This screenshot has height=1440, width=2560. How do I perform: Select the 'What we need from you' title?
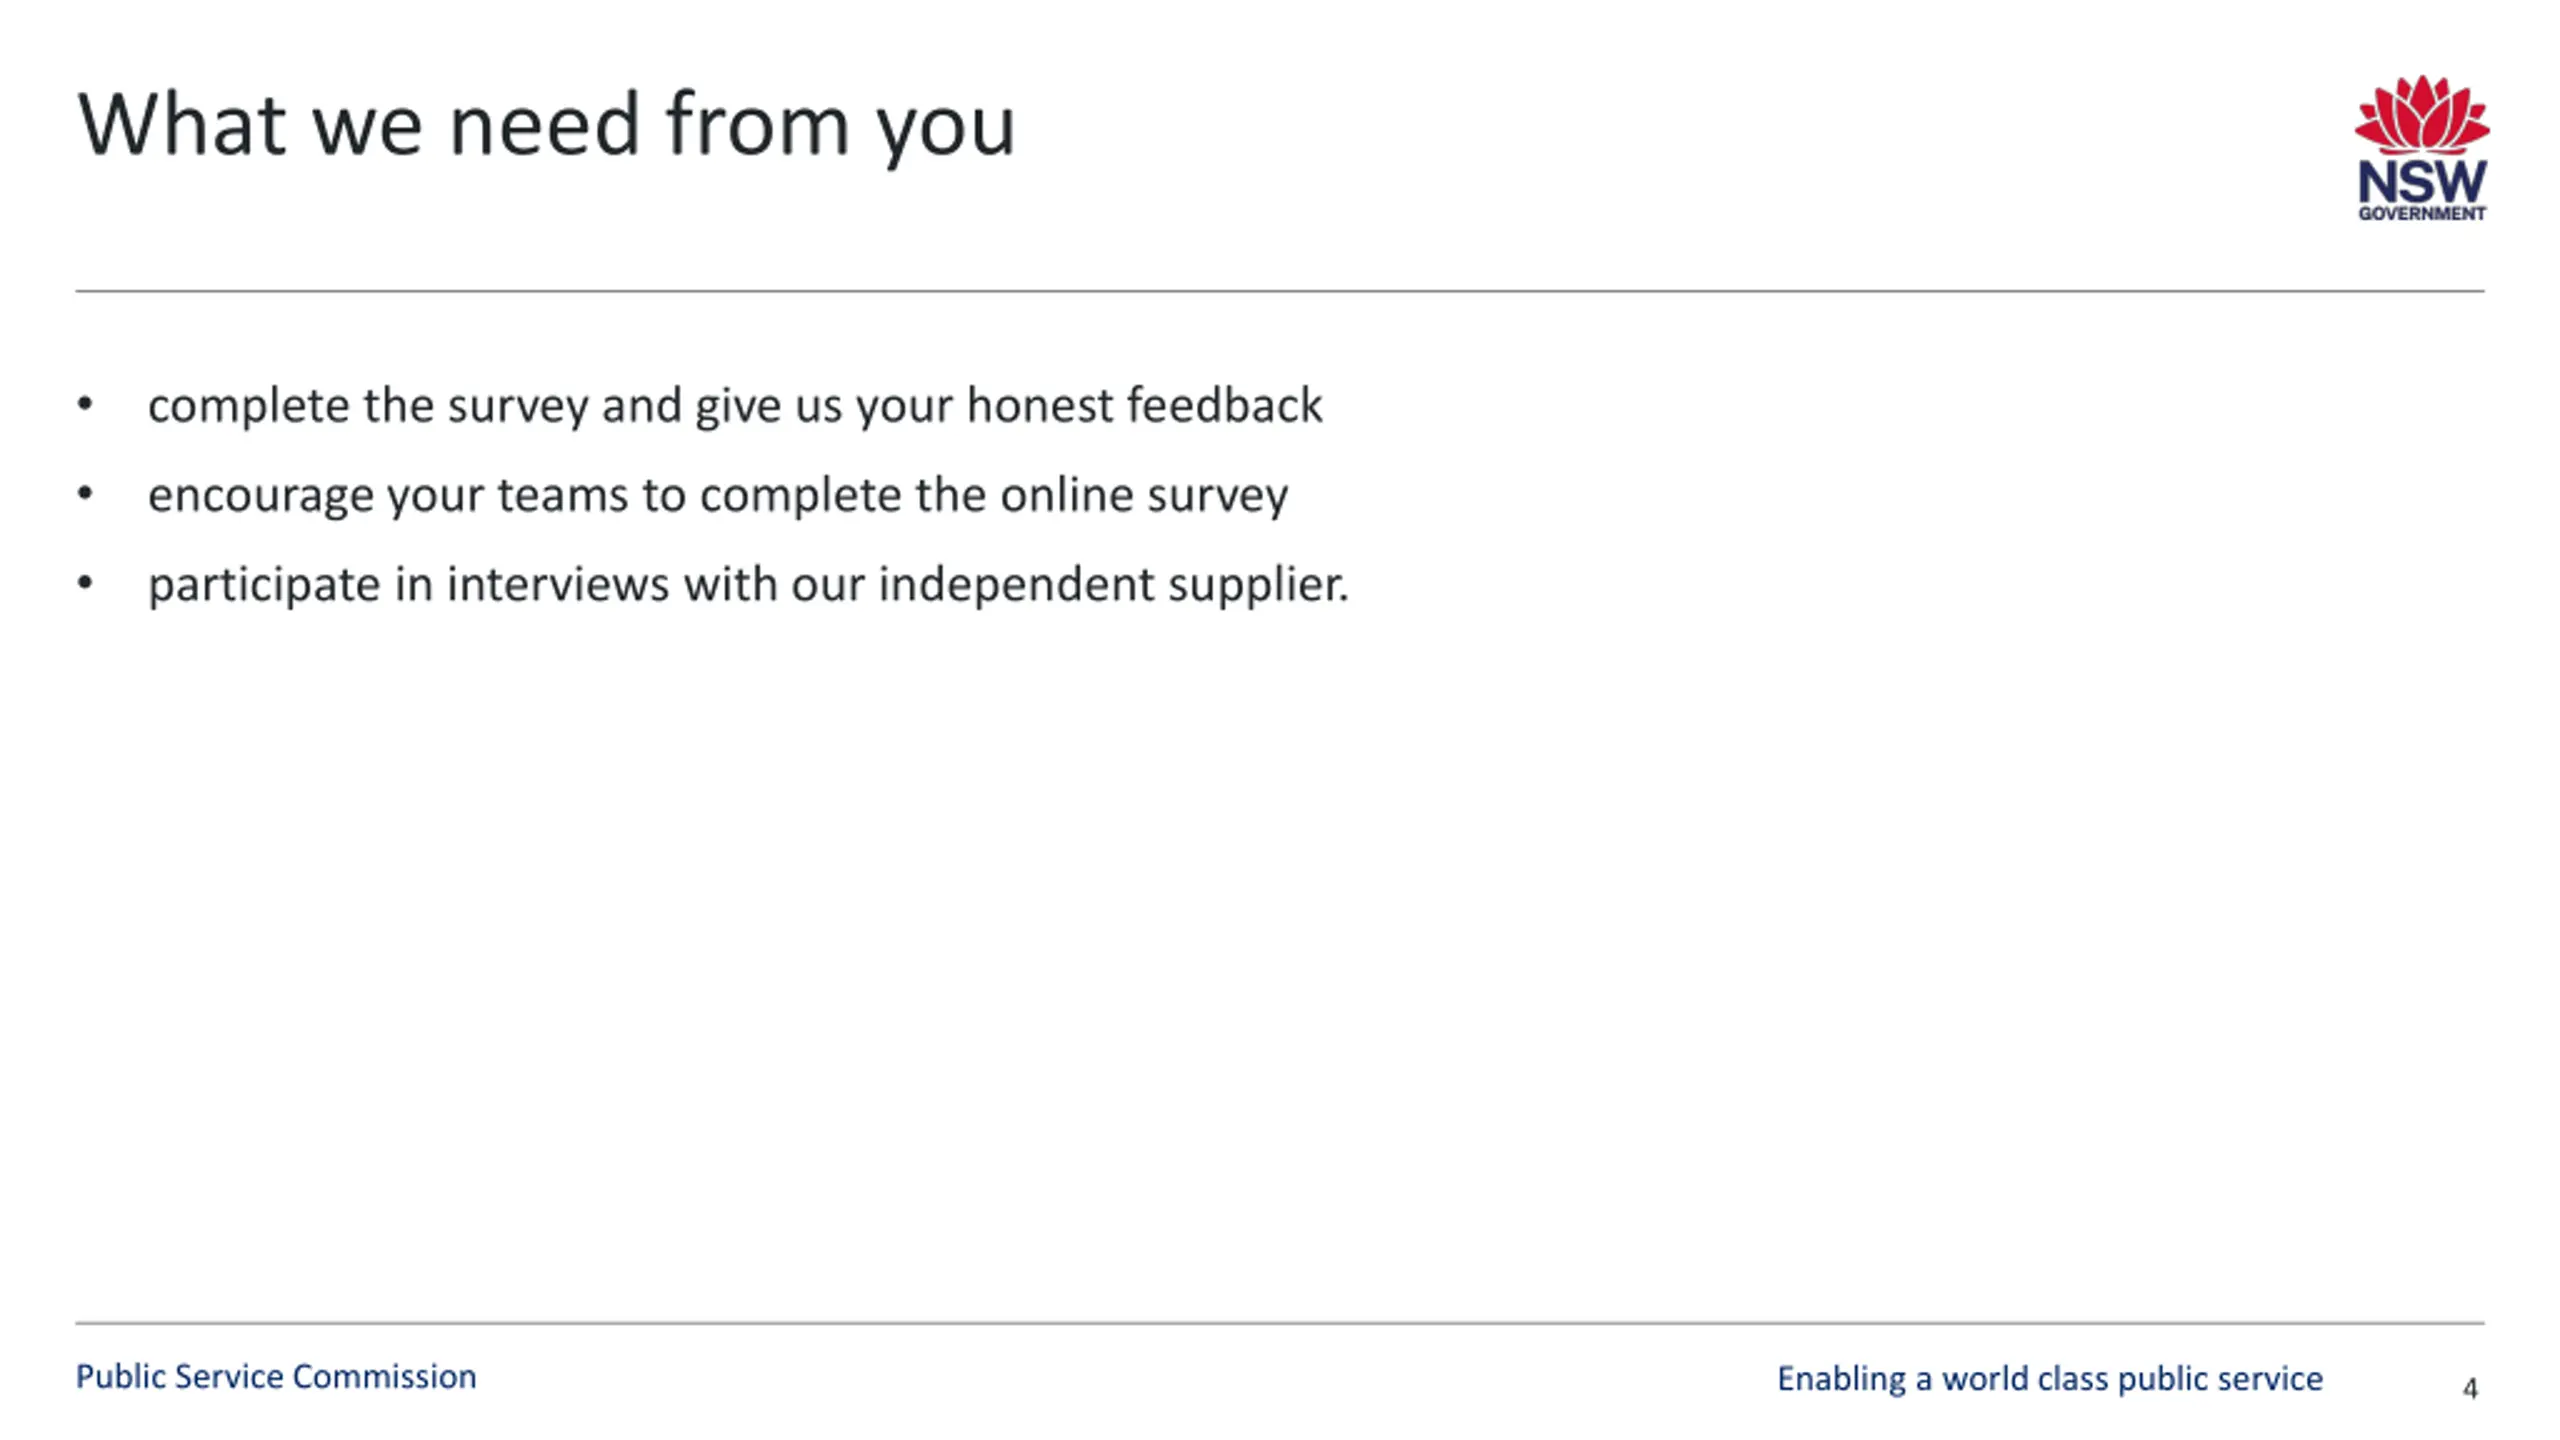pos(547,126)
